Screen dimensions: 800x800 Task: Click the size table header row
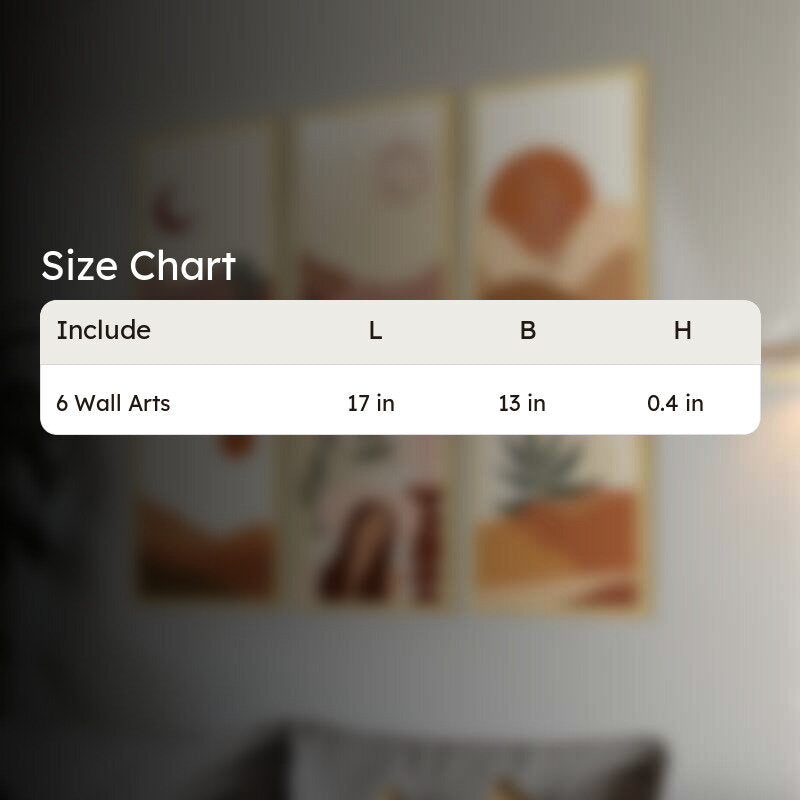[x=400, y=332]
